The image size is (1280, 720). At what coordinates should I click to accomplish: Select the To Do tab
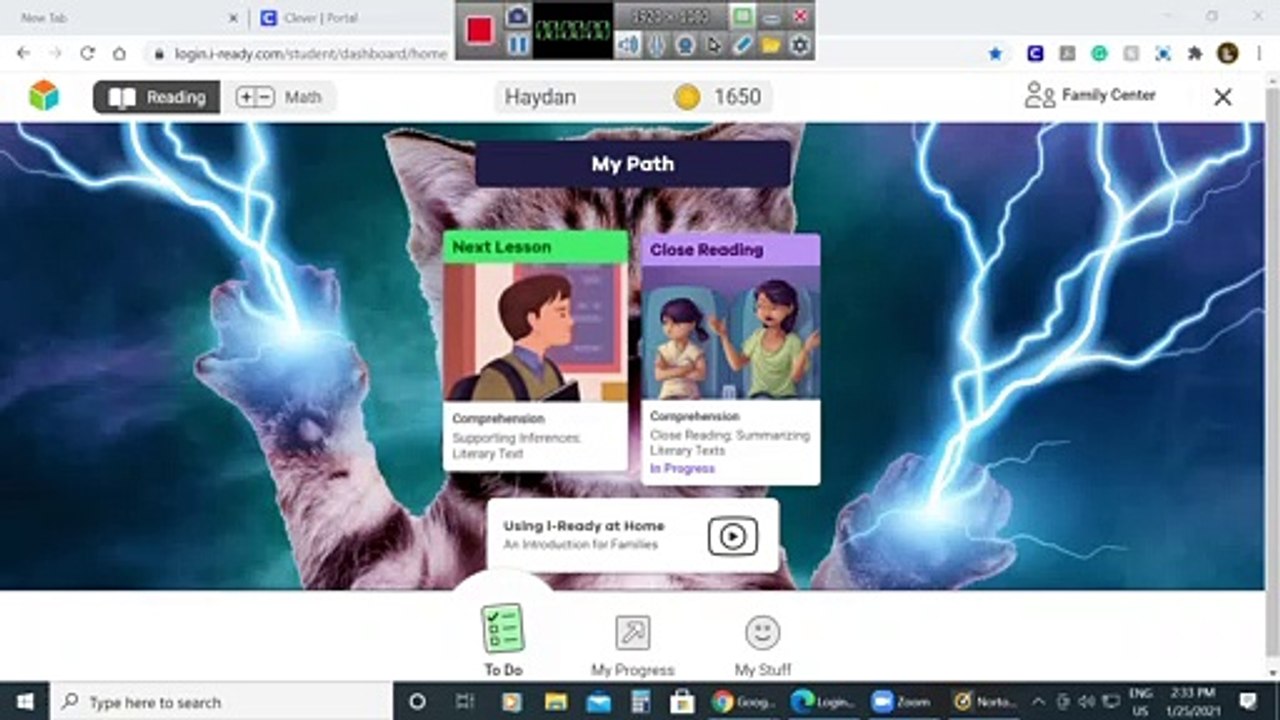click(x=503, y=640)
